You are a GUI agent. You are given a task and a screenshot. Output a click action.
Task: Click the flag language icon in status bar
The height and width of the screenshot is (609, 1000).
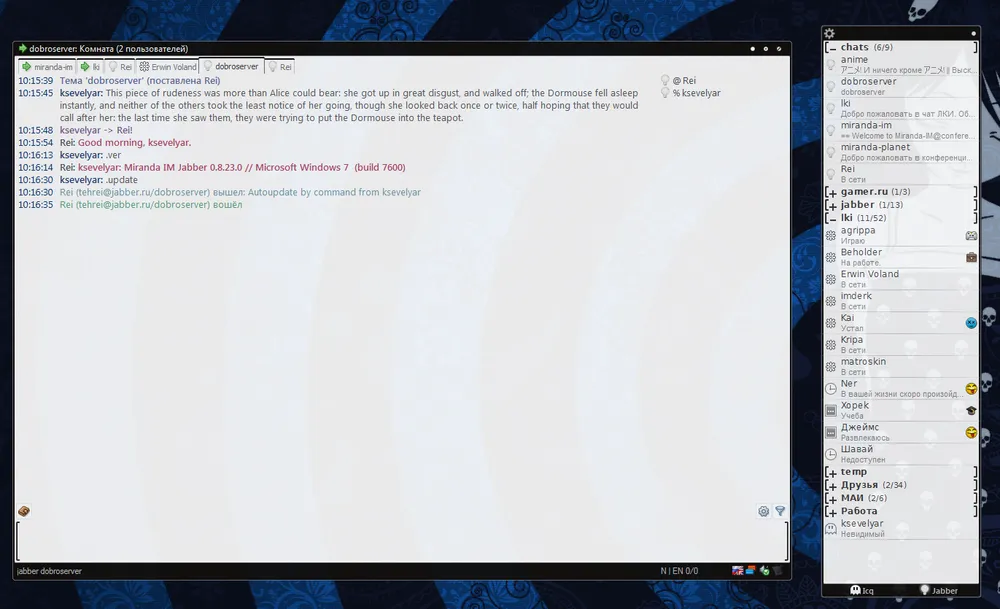pyautogui.click(x=737, y=571)
